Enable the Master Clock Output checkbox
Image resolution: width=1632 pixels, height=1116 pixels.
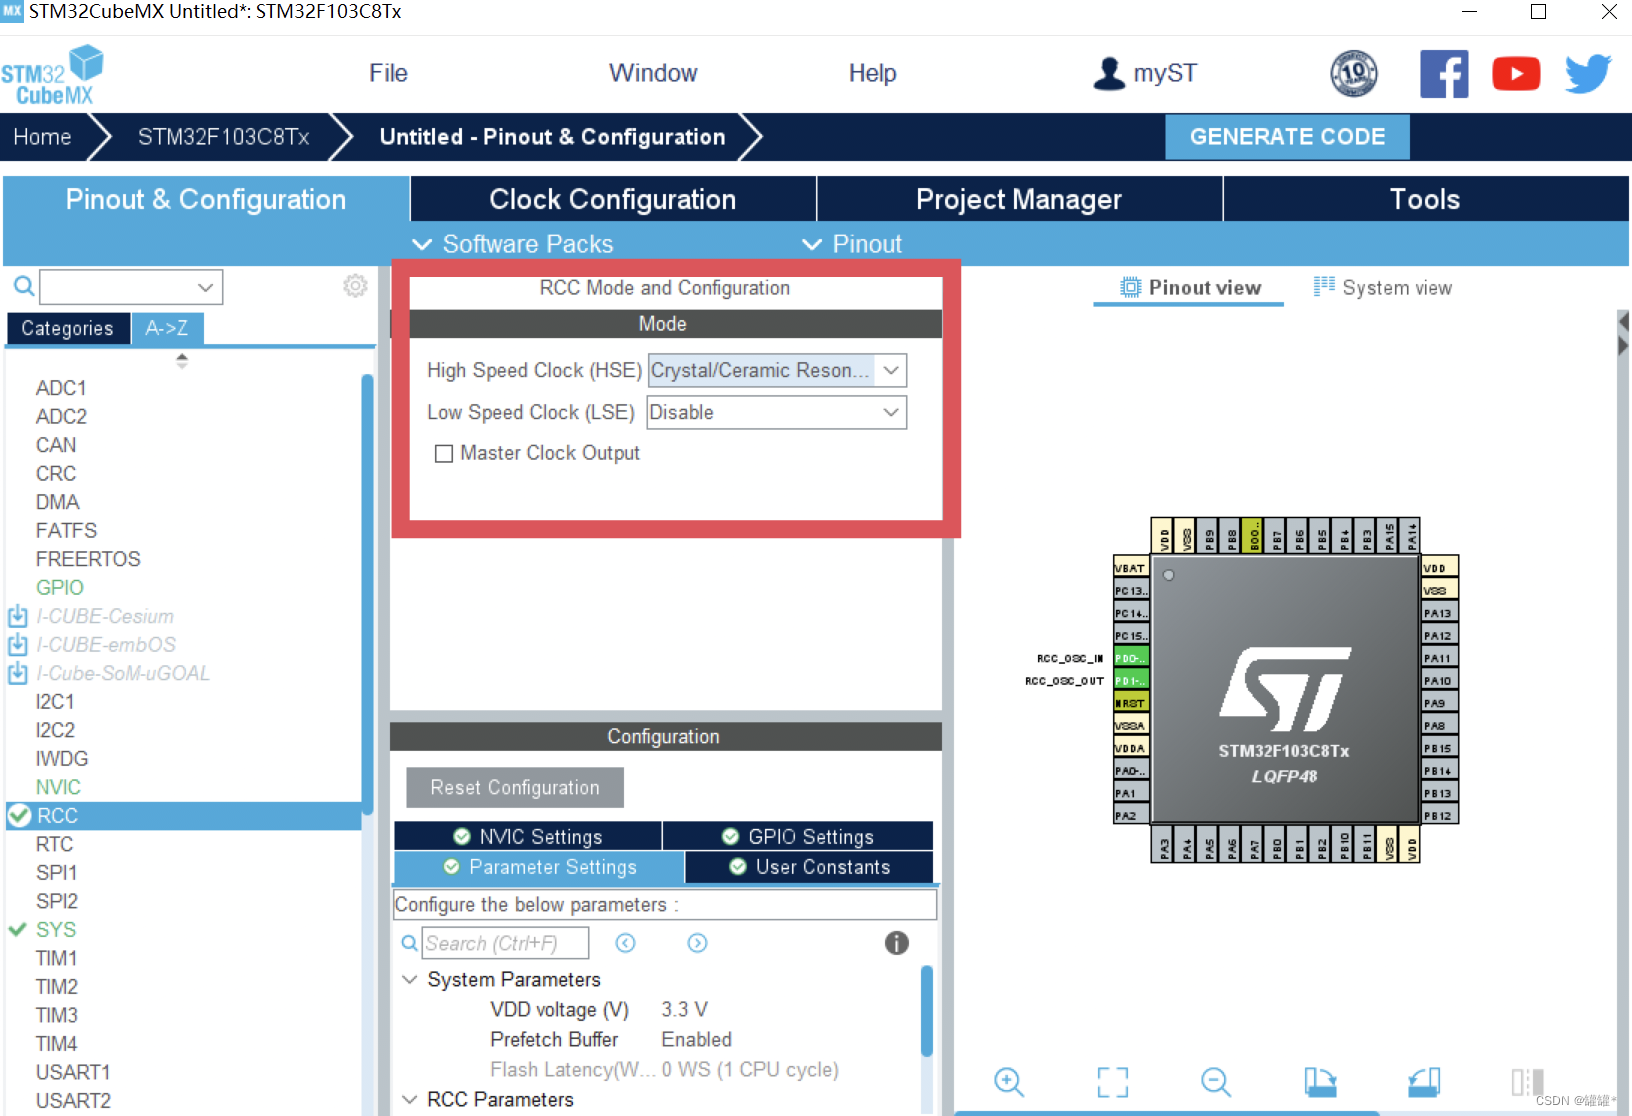(x=444, y=454)
